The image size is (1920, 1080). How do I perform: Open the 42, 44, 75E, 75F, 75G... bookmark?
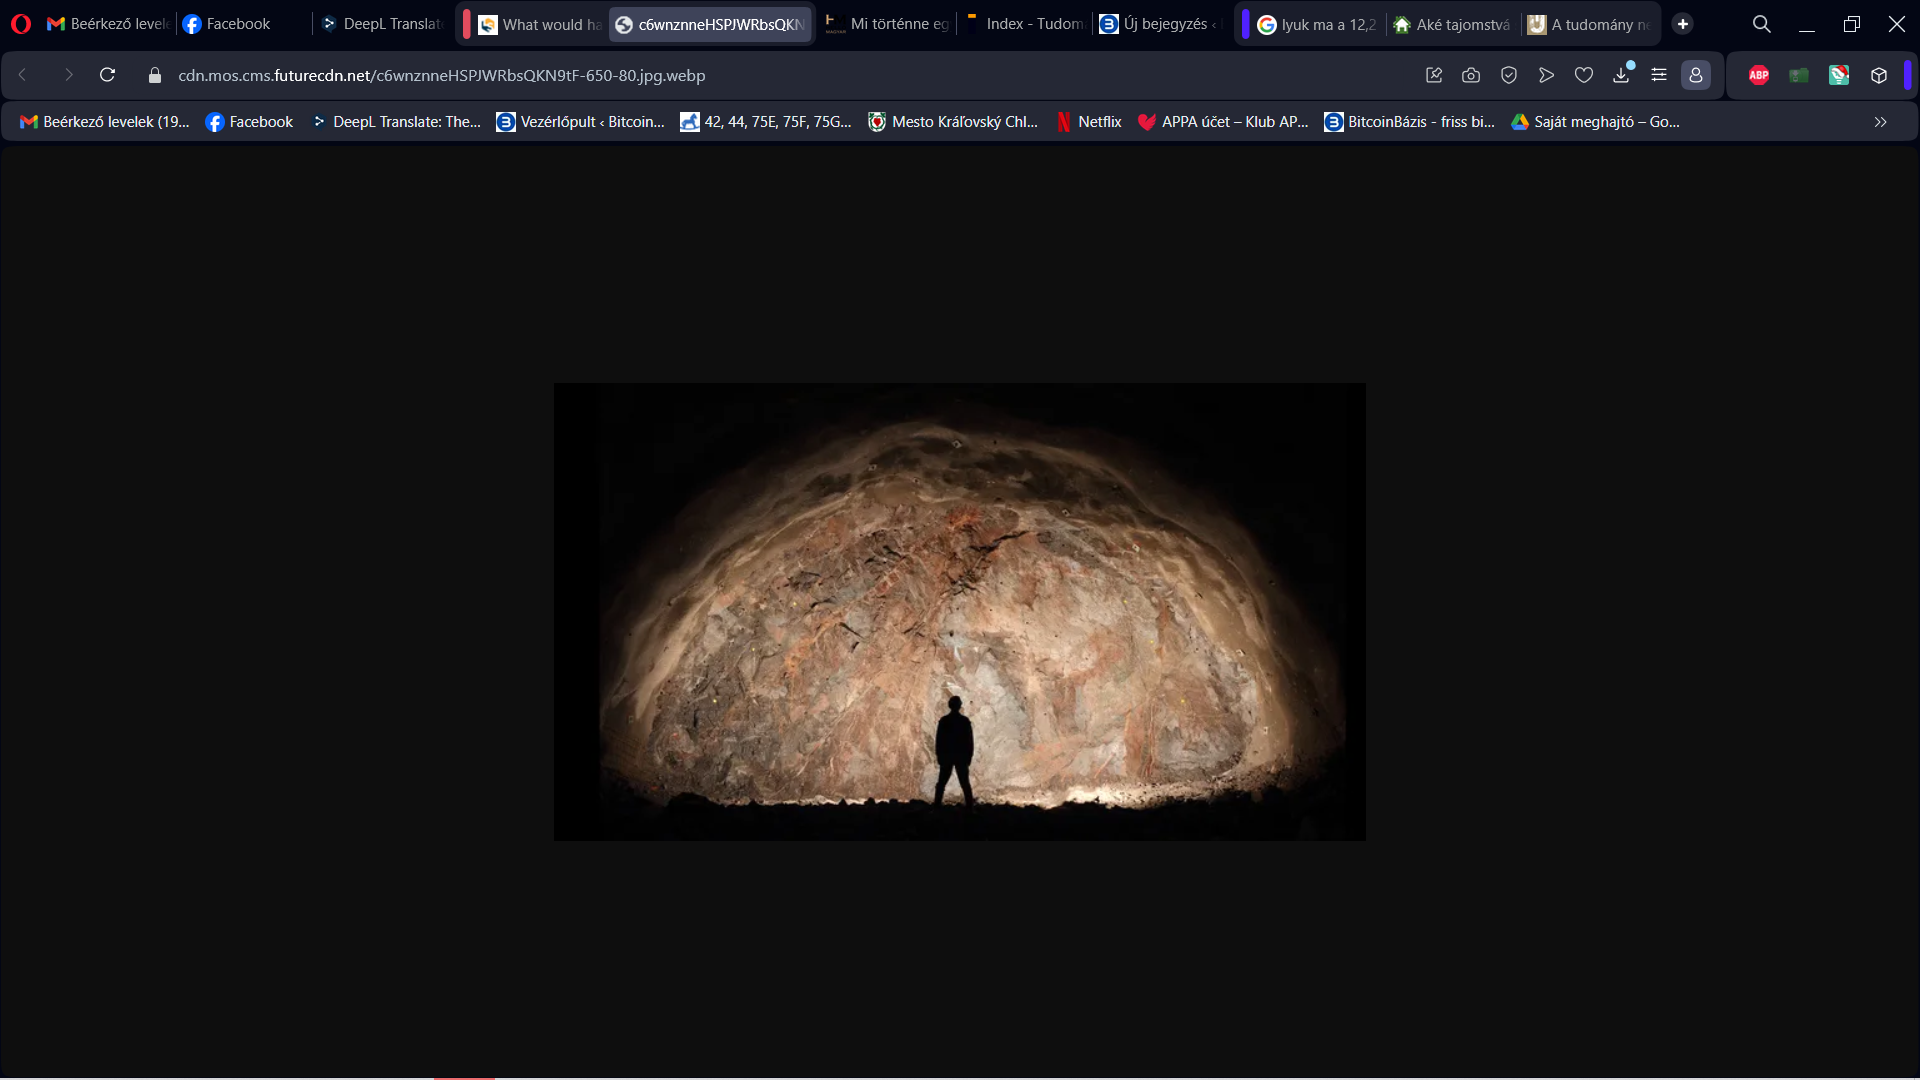pos(766,122)
